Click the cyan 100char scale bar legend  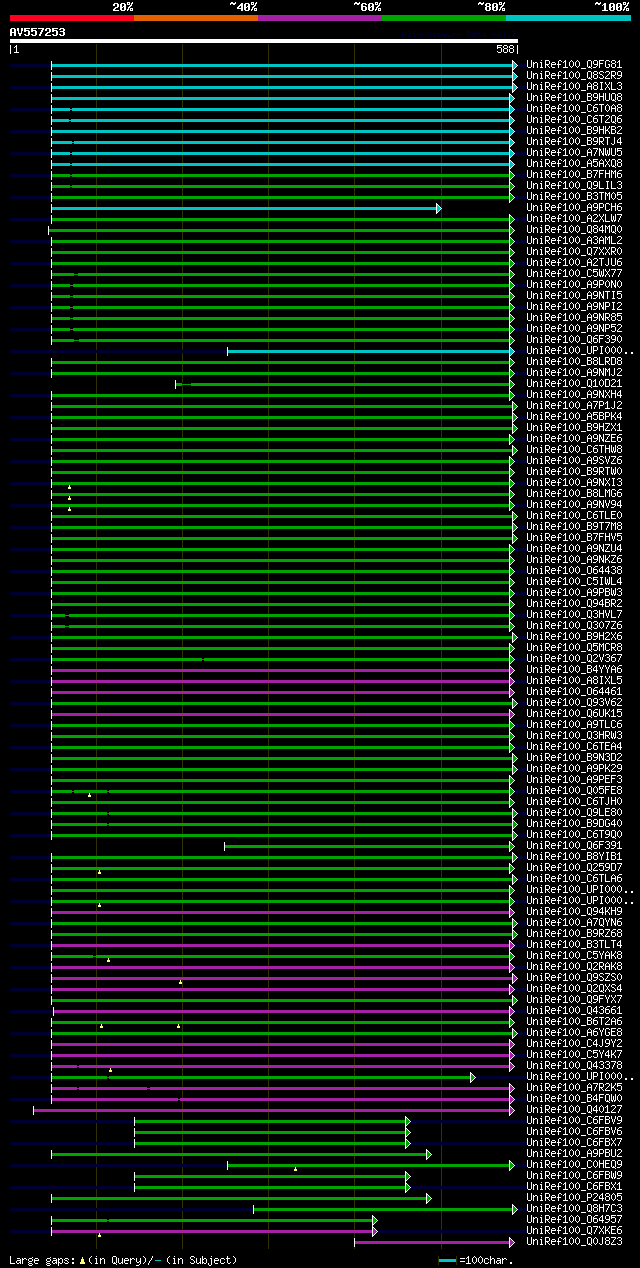coord(447,1260)
